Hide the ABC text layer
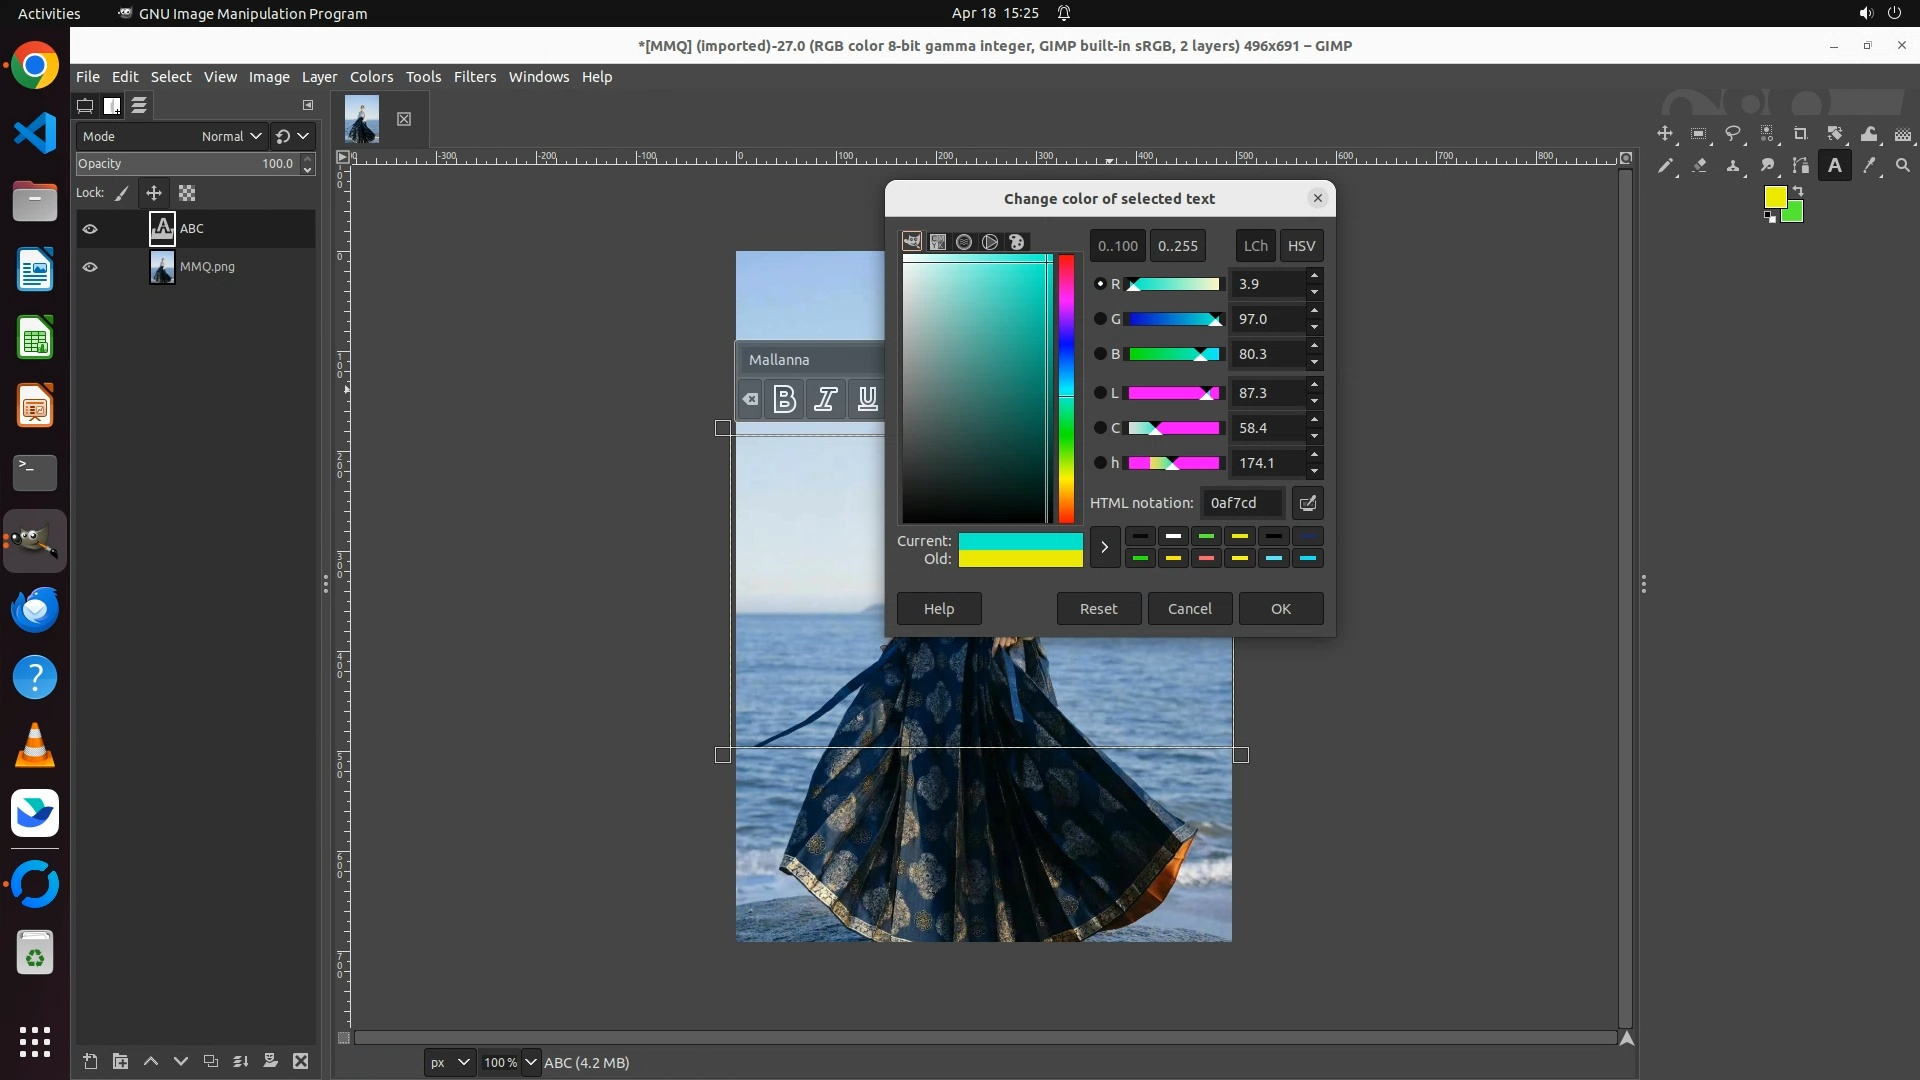The width and height of the screenshot is (1920, 1080). coord(90,229)
